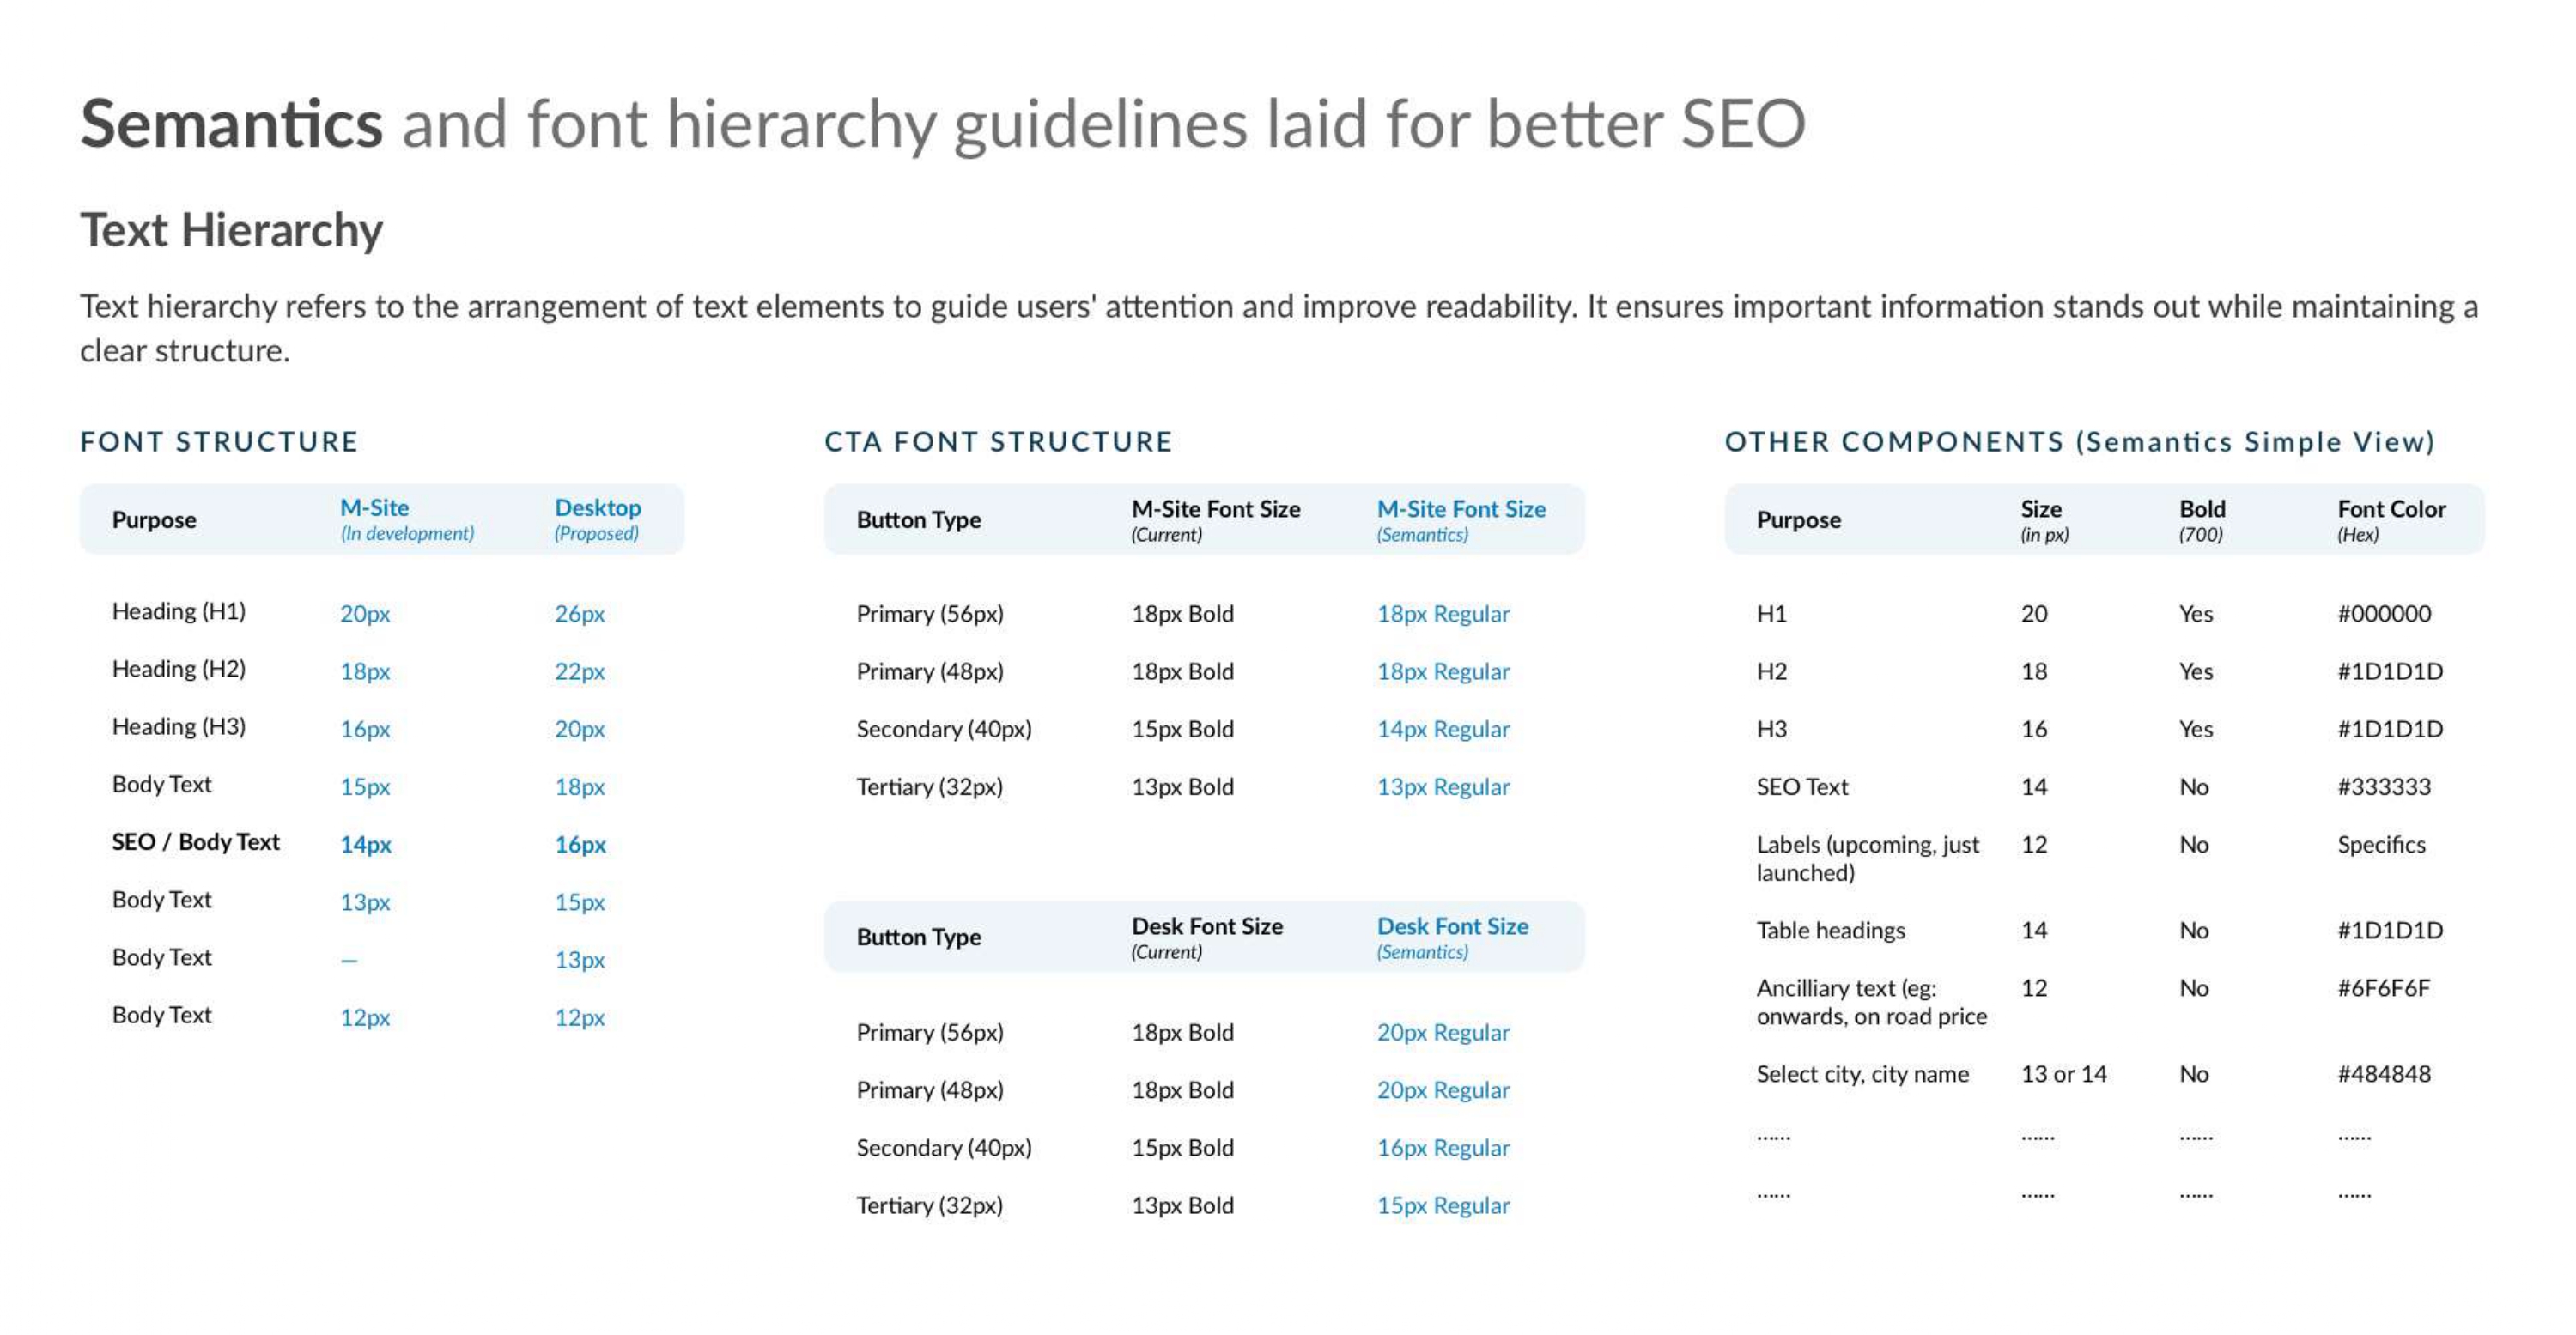2576x1335 pixels.
Task: Click the '13 or 14' size value
Action: coord(2063,1074)
